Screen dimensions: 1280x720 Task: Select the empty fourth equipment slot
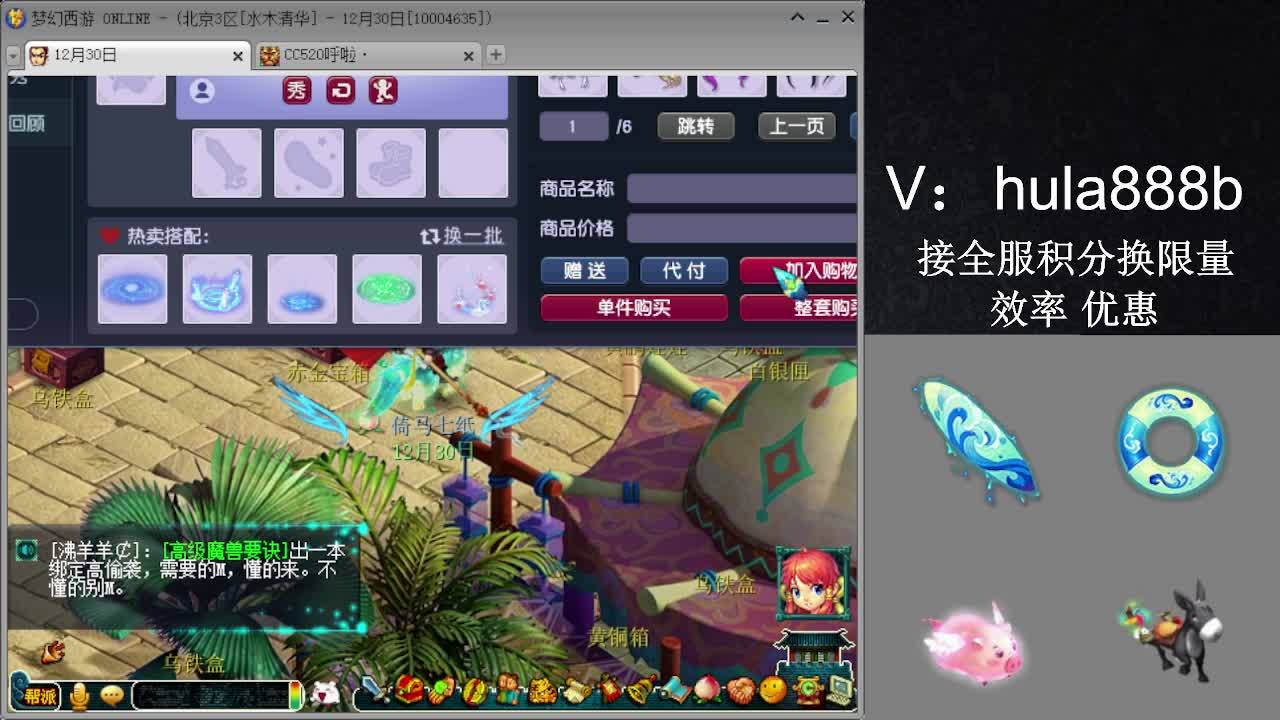pos(473,163)
